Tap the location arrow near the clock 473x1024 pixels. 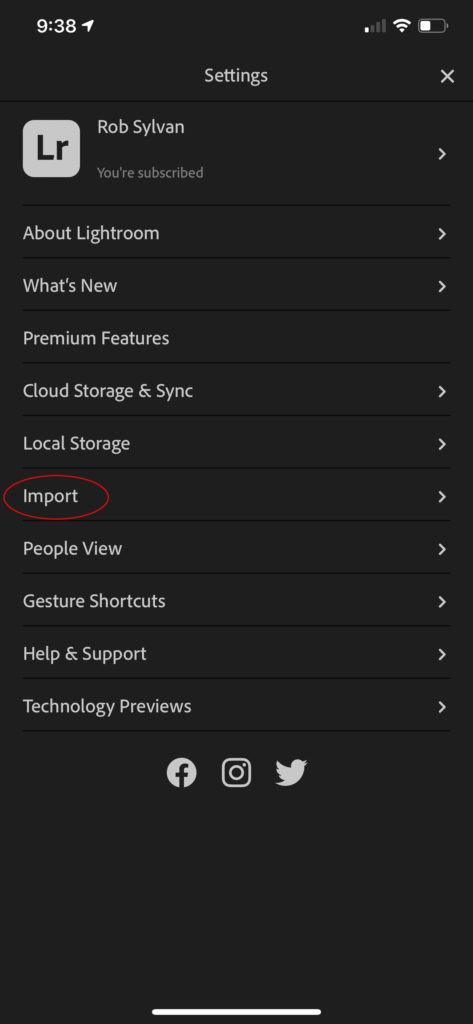coord(88,26)
